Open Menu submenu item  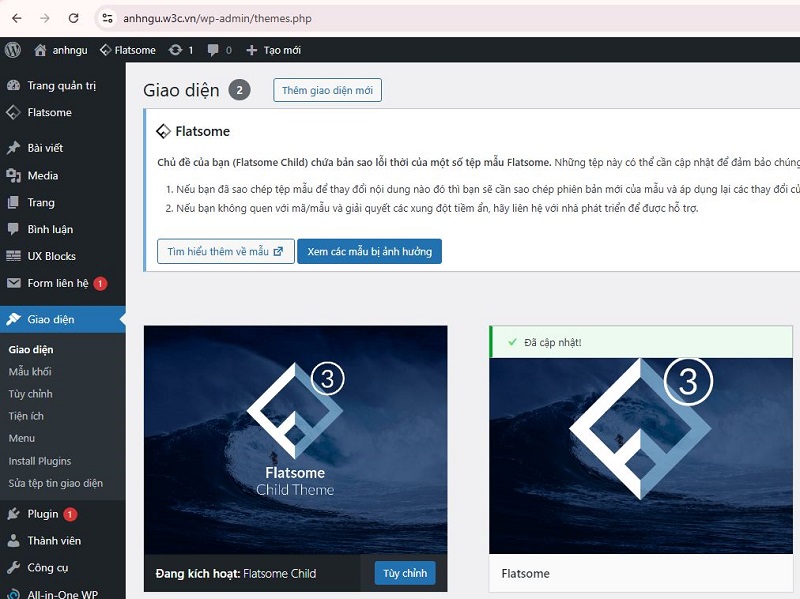point(21,438)
